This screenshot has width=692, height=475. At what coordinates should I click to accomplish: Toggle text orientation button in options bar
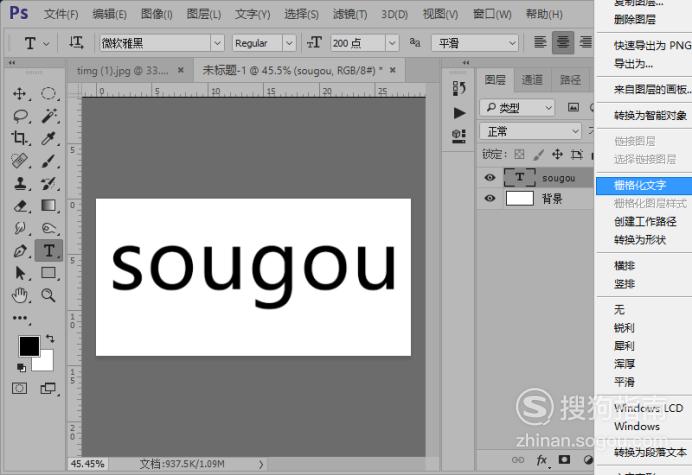point(75,43)
